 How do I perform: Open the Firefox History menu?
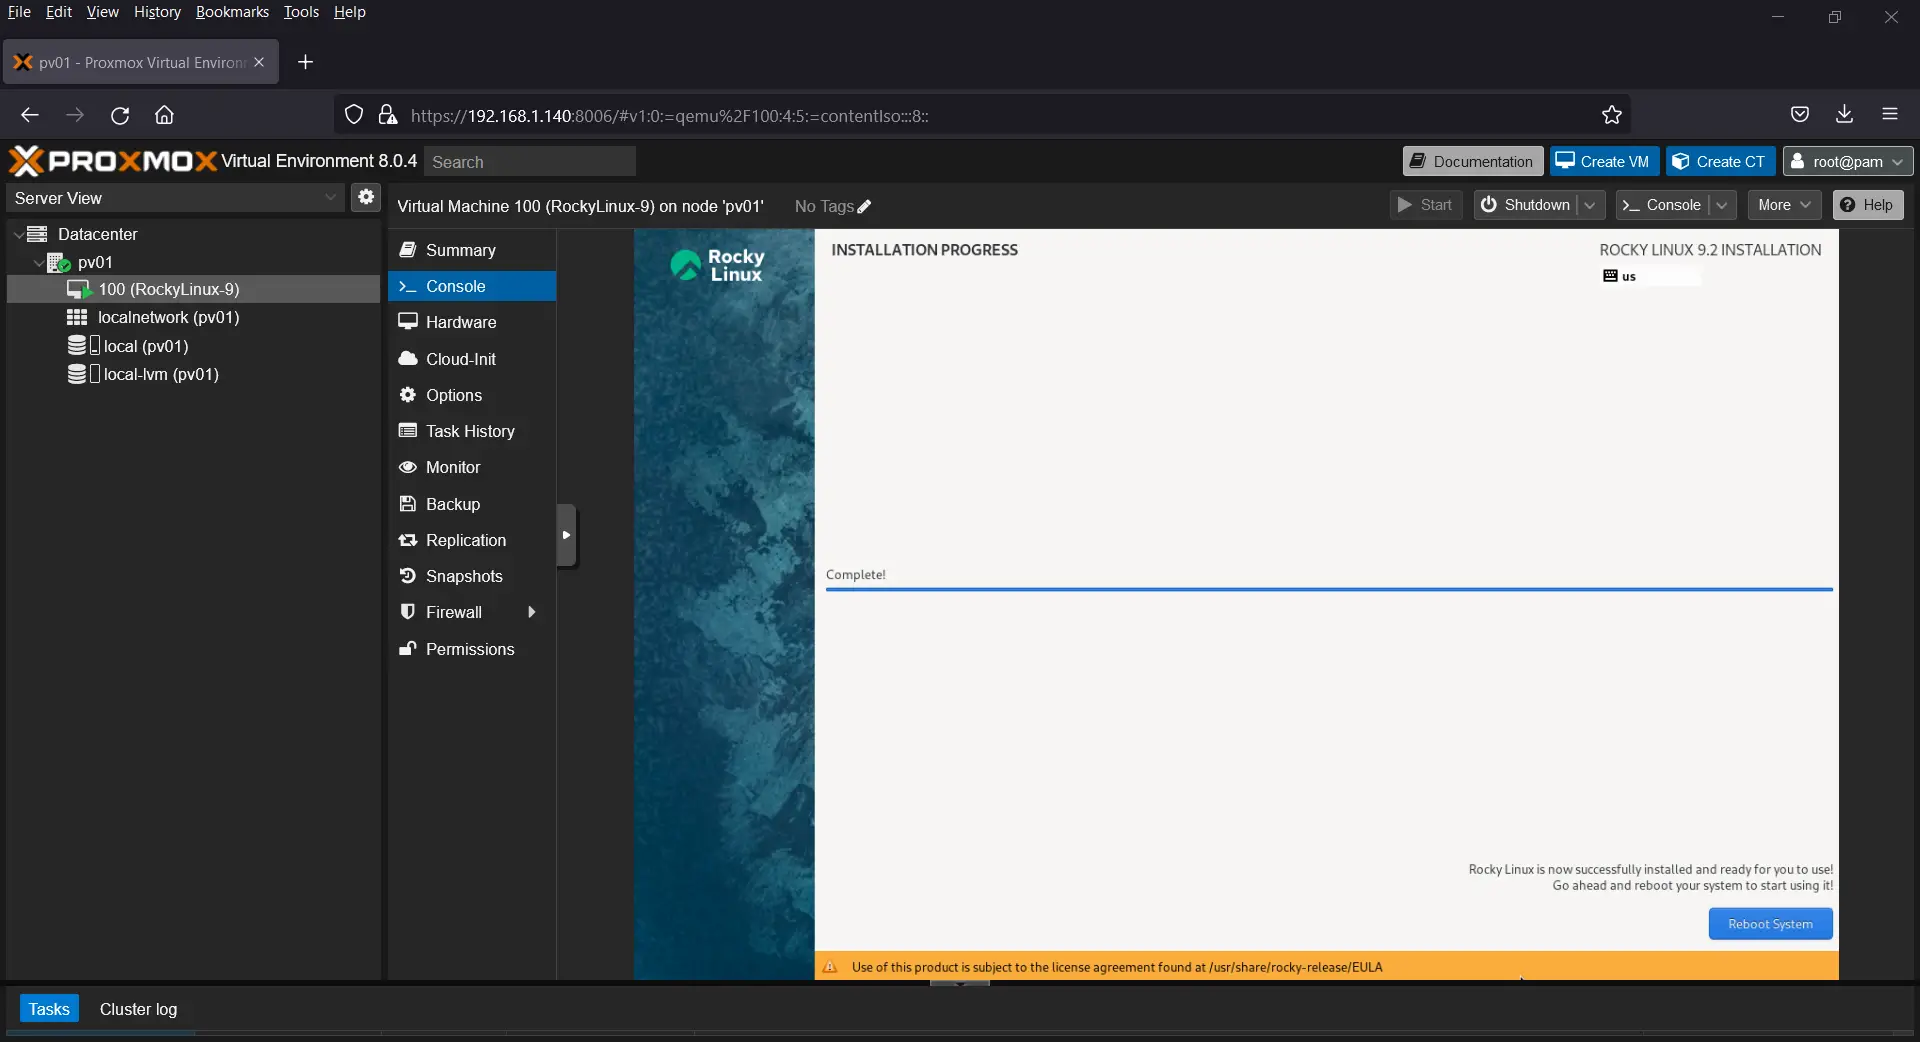tap(157, 12)
